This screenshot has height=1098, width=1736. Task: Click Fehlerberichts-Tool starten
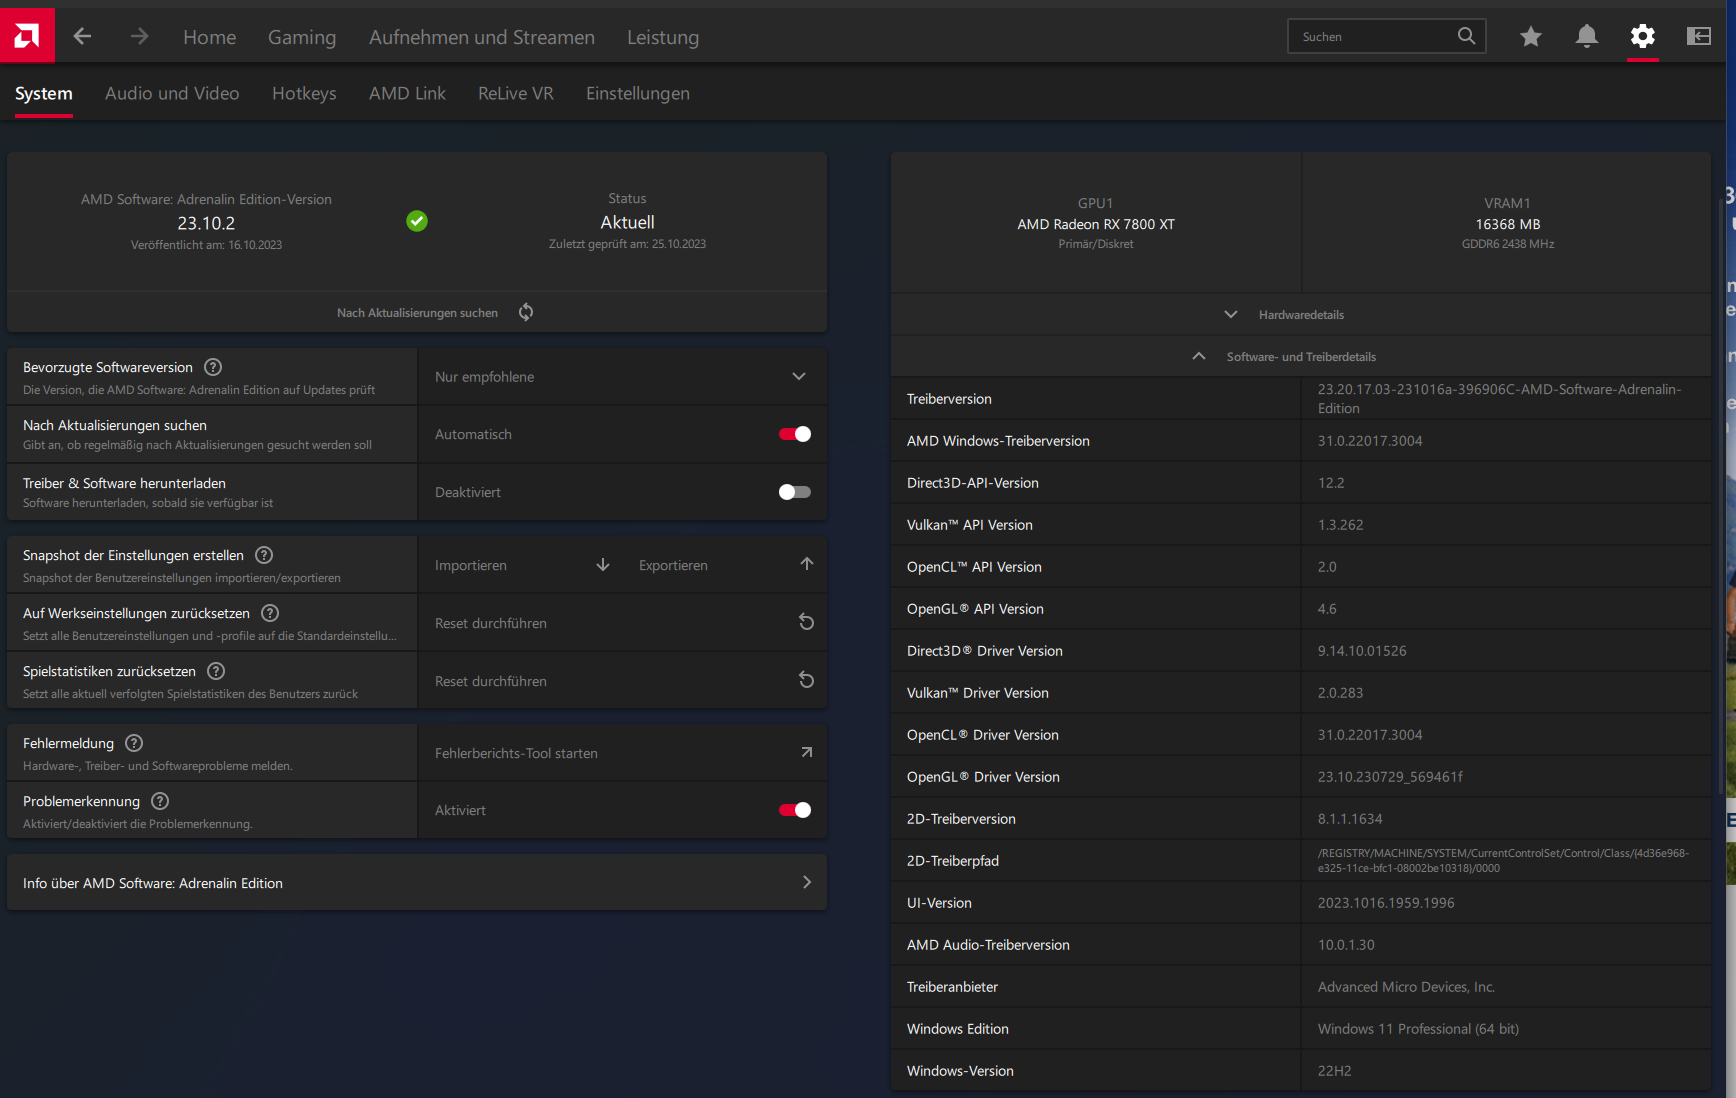pyautogui.click(x=623, y=753)
